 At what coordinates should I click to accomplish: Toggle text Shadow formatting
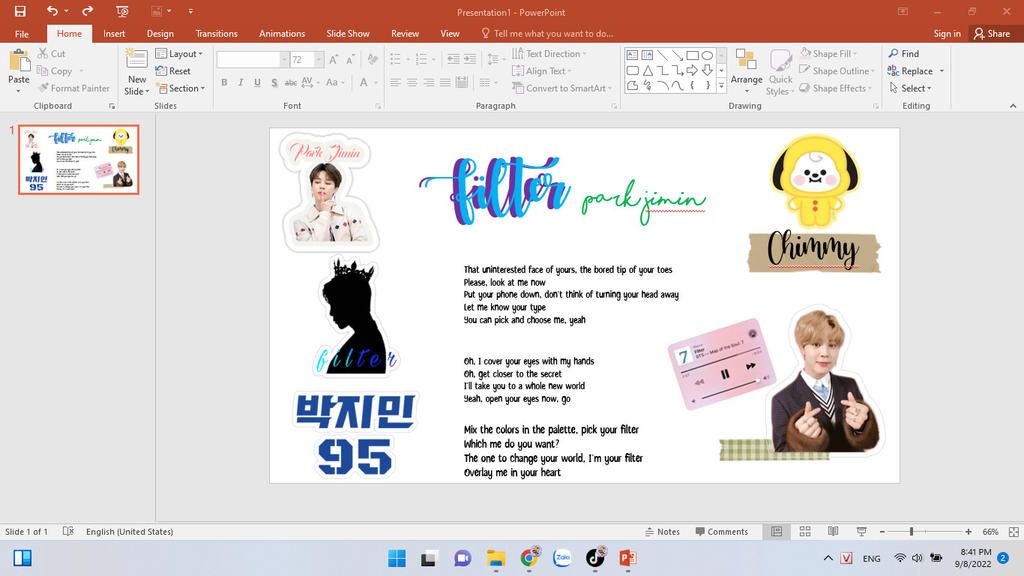point(274,82)
